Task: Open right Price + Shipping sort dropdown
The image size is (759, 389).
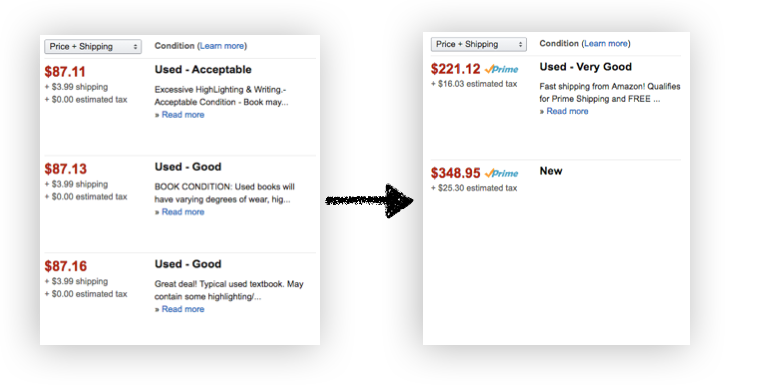Action: coord(479,44)
